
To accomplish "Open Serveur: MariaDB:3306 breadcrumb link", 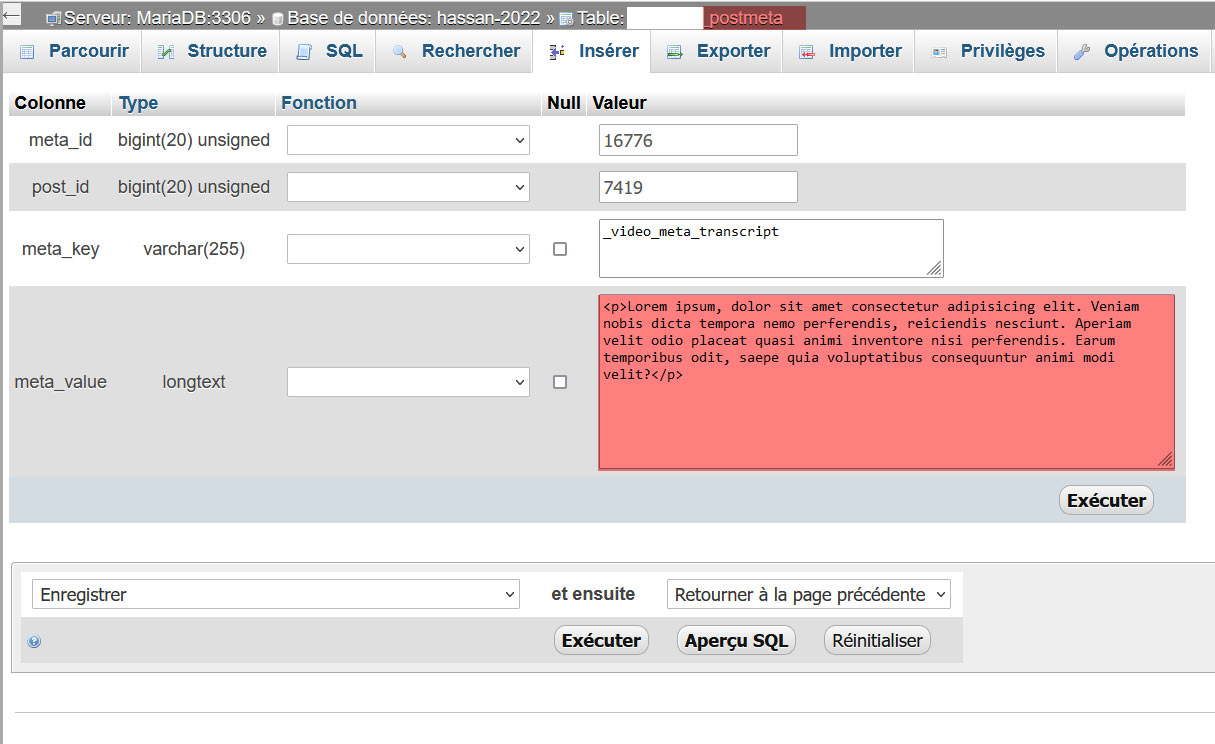I will 157,19.
